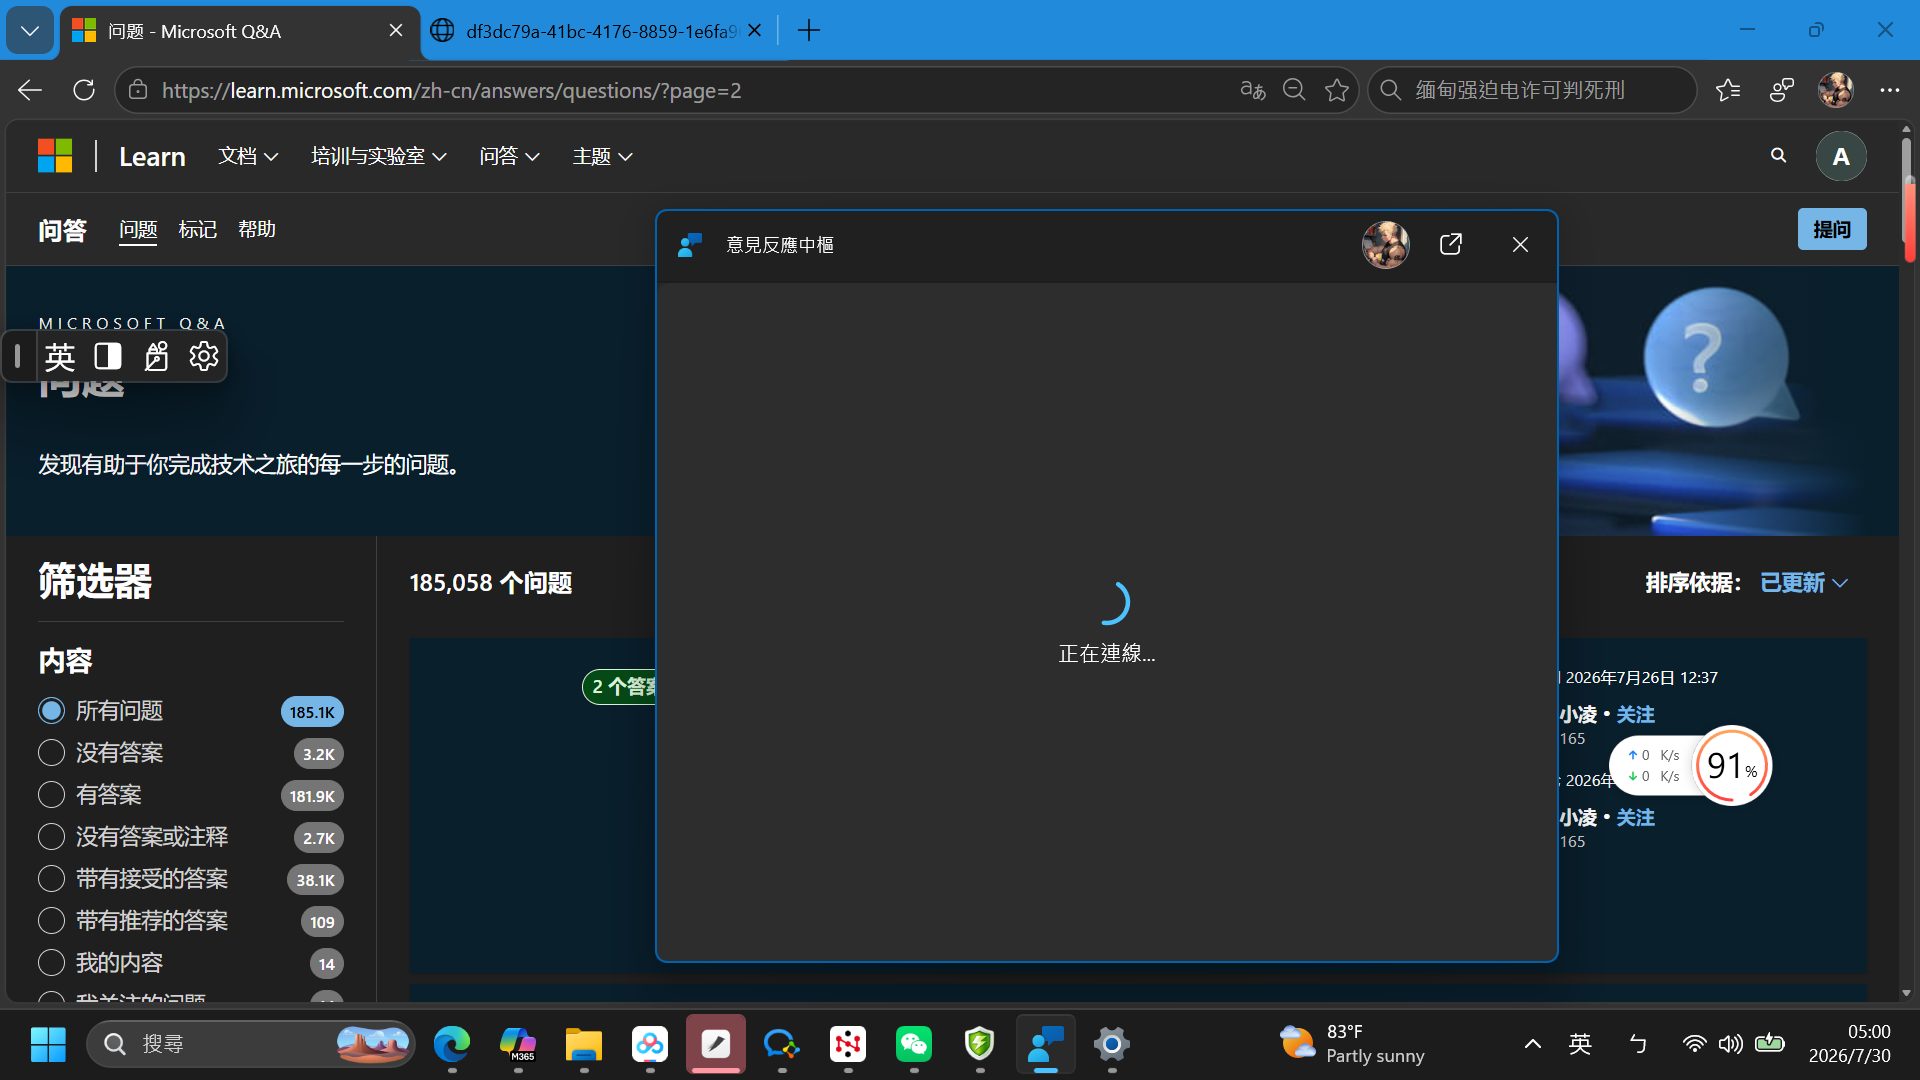Select the 有答案 filter option
Screen dimensions: 1920x1080
click(x=51, y=795)
